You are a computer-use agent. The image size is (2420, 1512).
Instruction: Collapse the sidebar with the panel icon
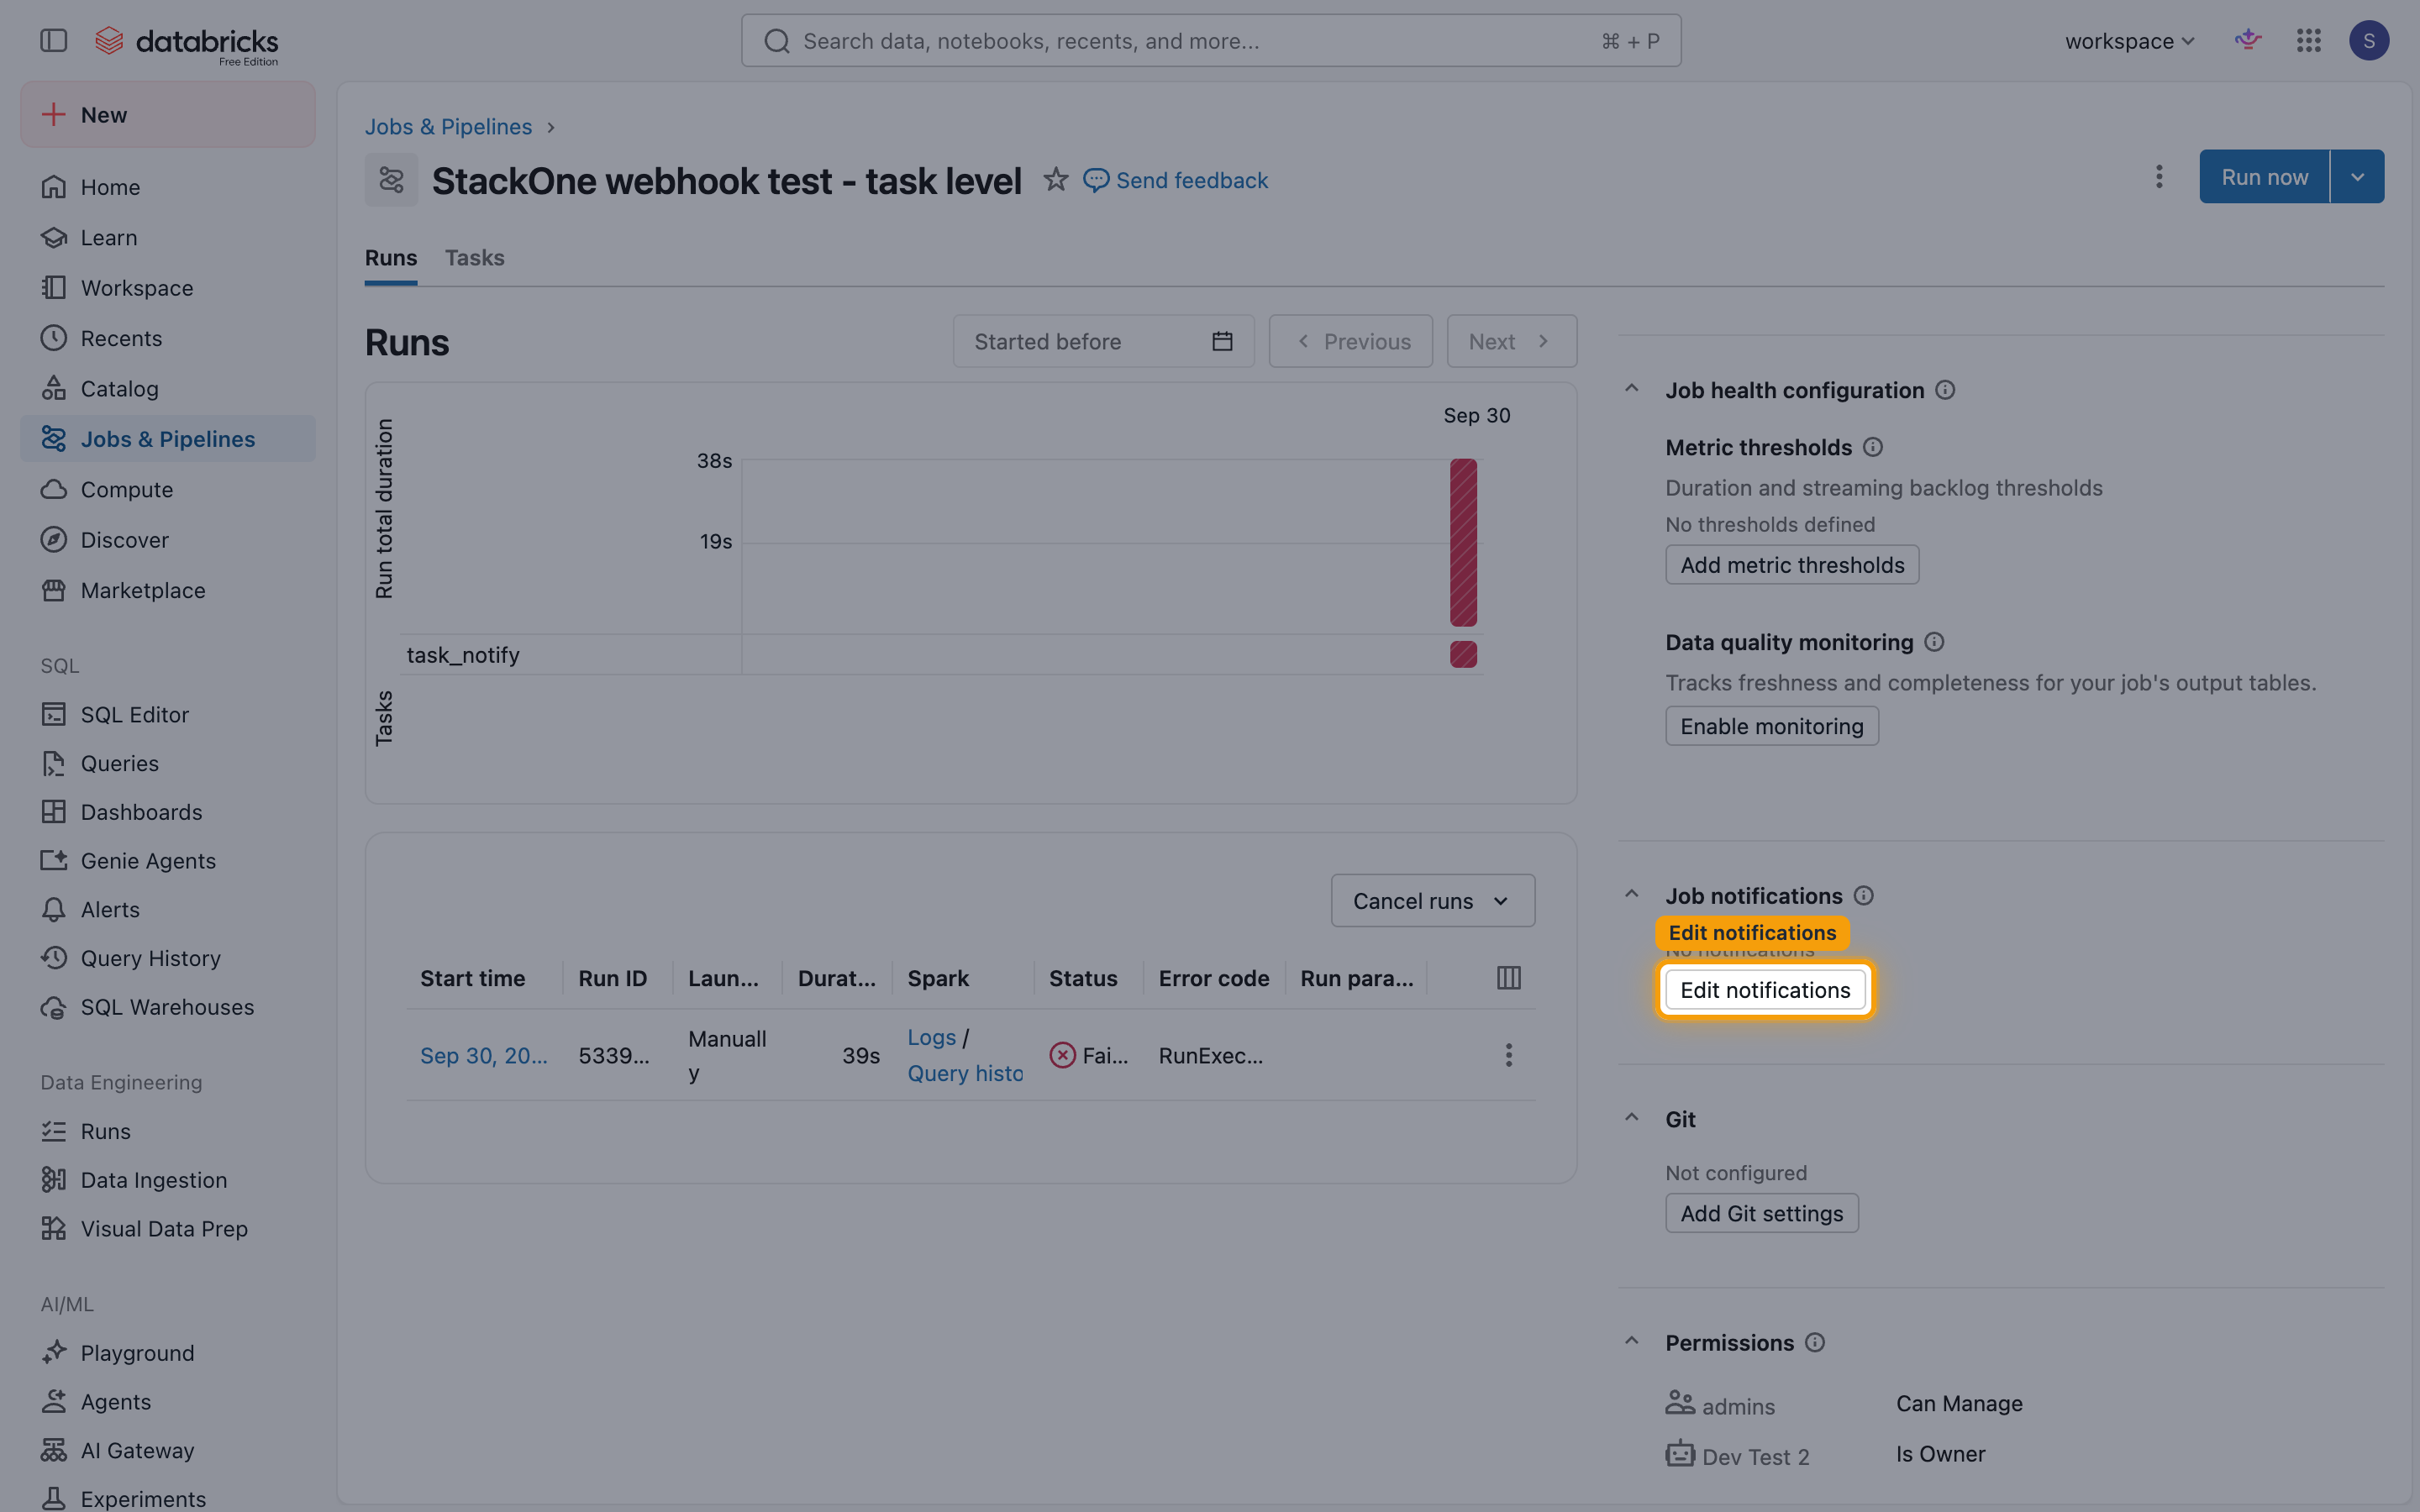(x=53, y=41)
